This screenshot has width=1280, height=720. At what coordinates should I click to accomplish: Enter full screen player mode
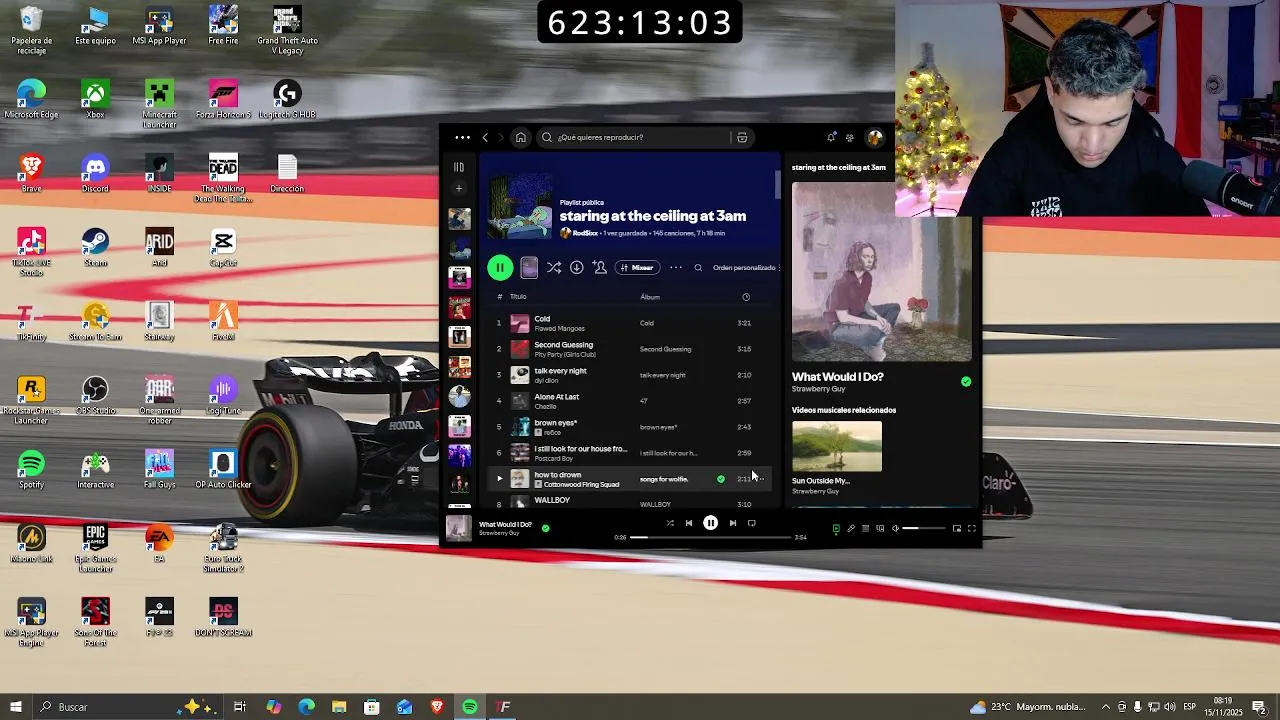(x=971, y=528)
